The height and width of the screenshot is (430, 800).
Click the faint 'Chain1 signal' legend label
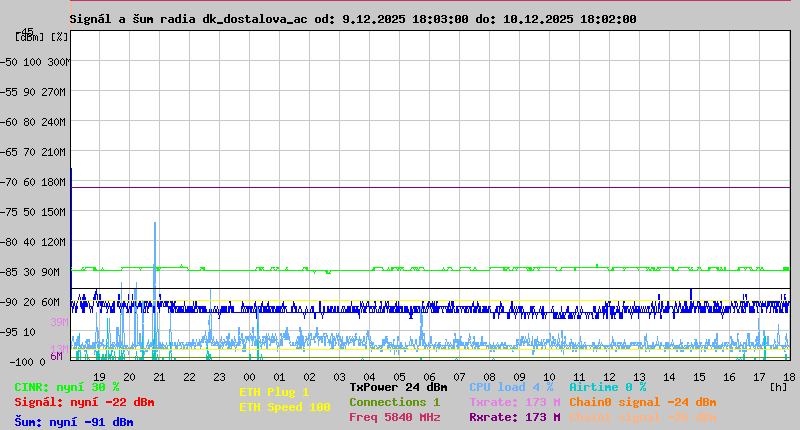[643, 417]
